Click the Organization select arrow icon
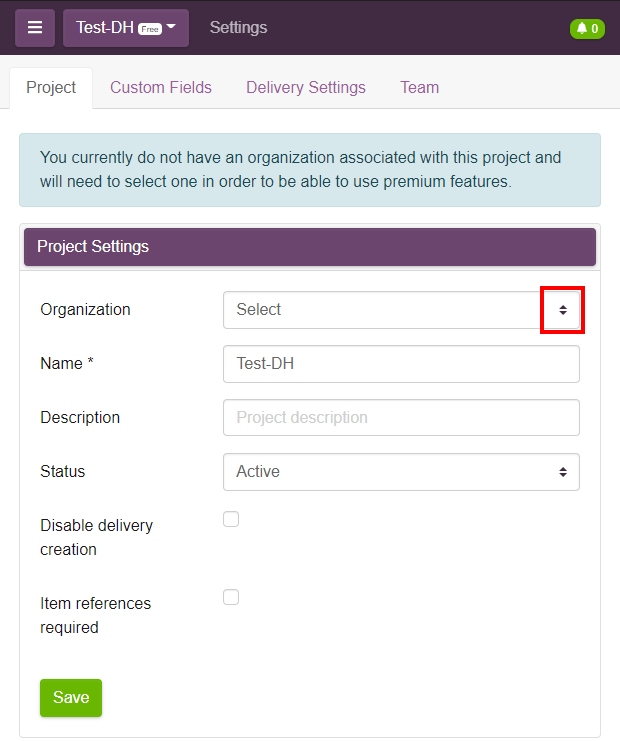Image resolution: width=620 pixels, height=741 pixels. (x=562, y=310)
